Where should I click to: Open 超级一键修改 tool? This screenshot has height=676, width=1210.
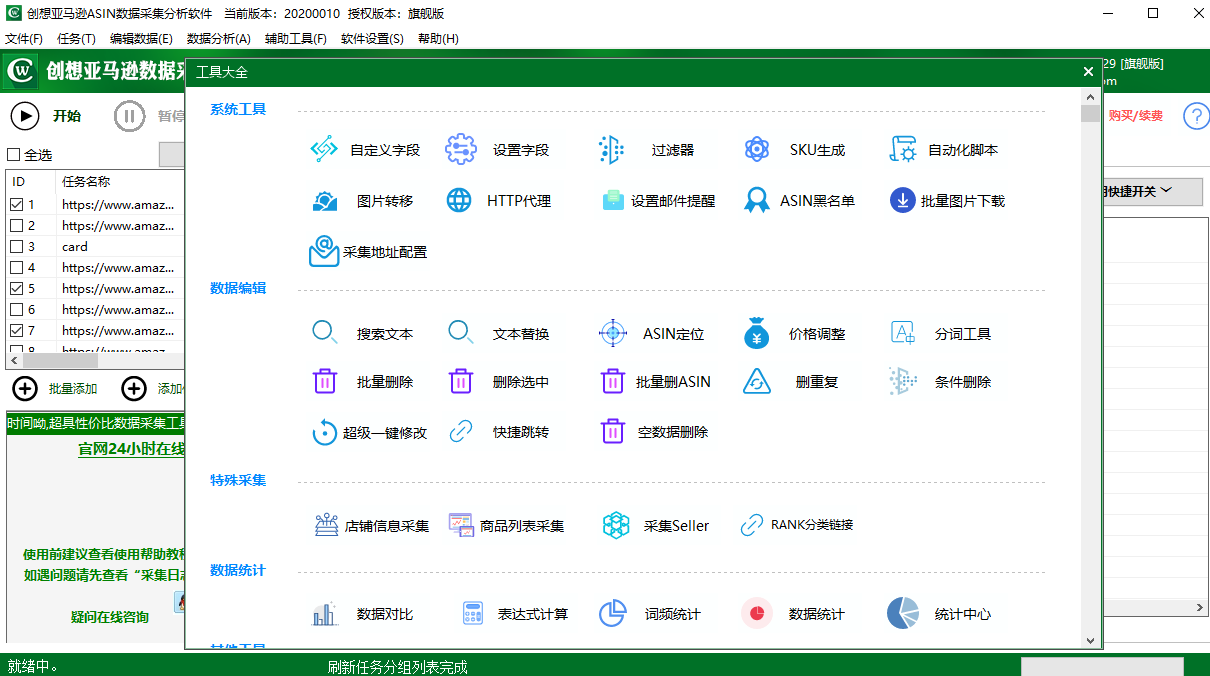coord(369,433)
